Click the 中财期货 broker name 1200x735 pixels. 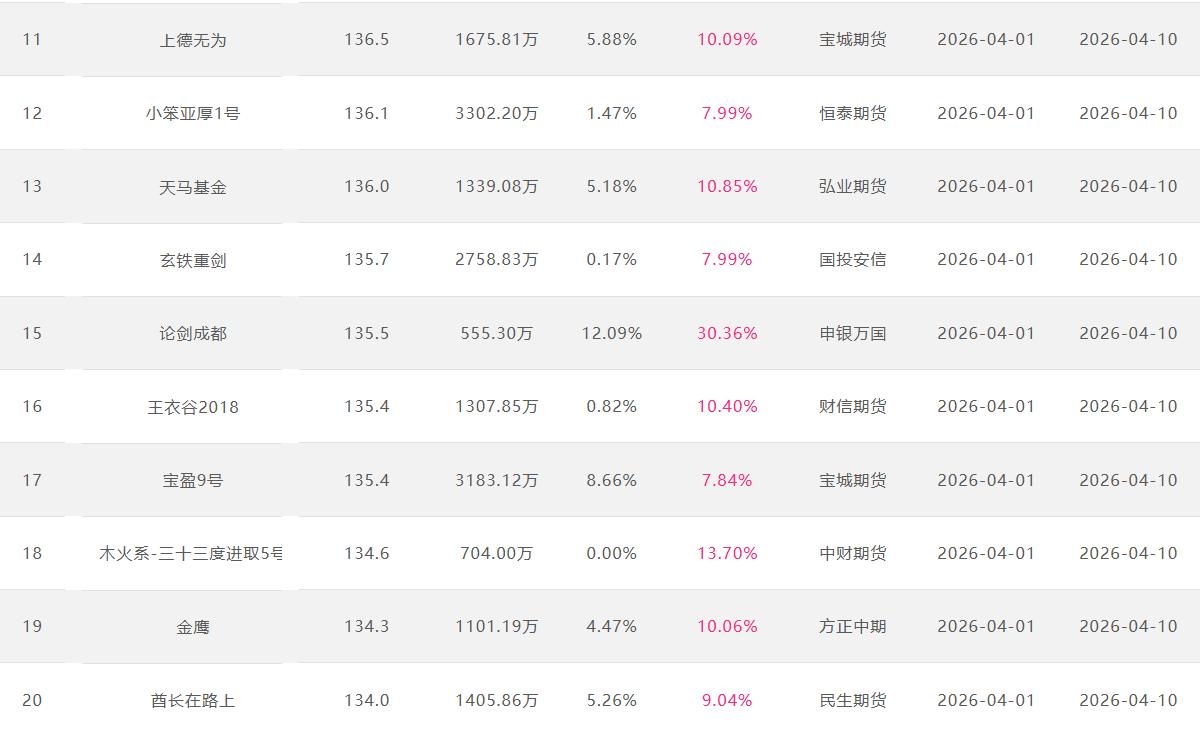[x=852, y=553]
